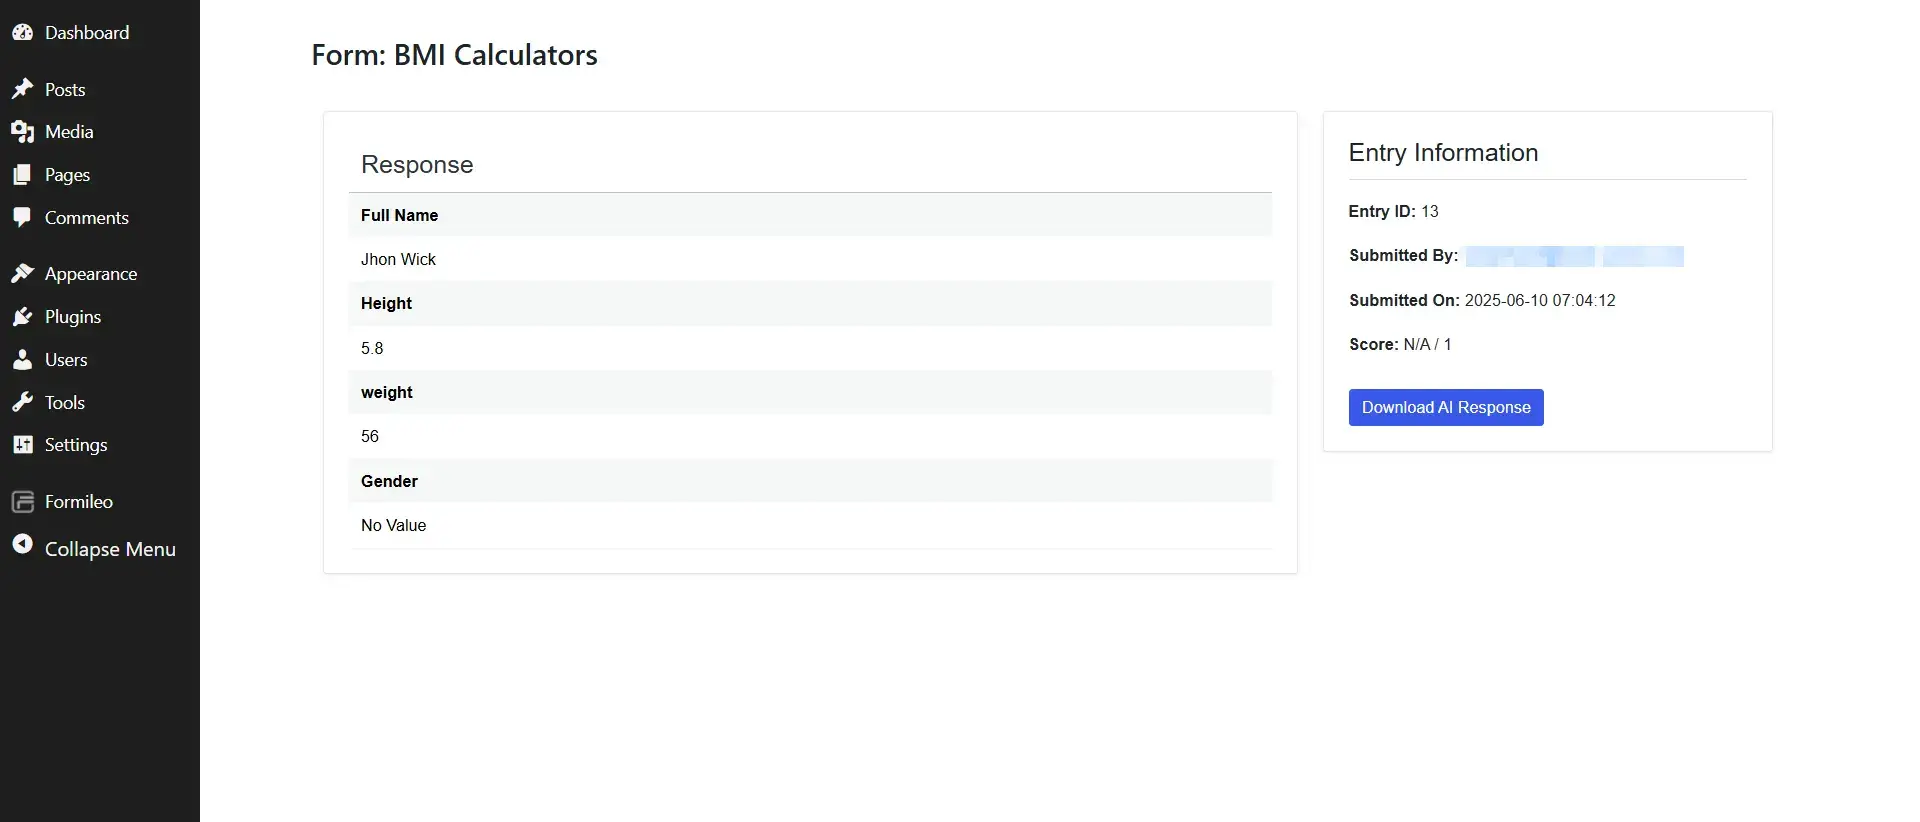The height and width of the screenshot is (822, 1920).
Task: Select the Collapse Menu label
Action: pyautogui.click(x=110, y=549)
